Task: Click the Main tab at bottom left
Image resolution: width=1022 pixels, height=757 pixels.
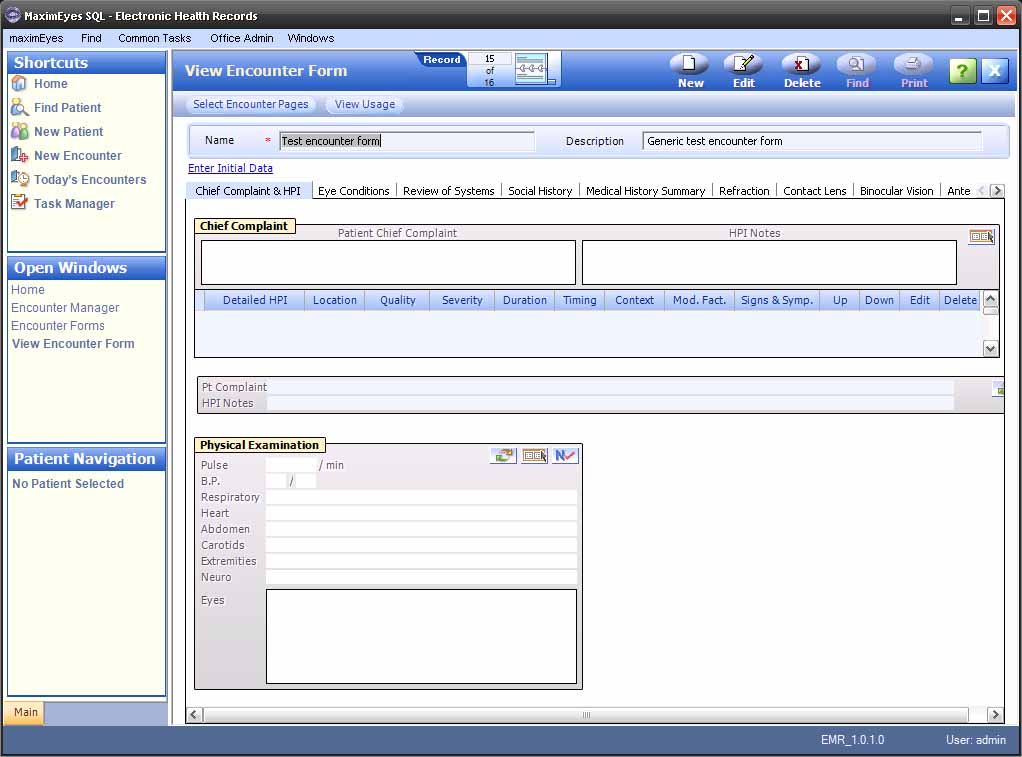Action: pos(25,712)
